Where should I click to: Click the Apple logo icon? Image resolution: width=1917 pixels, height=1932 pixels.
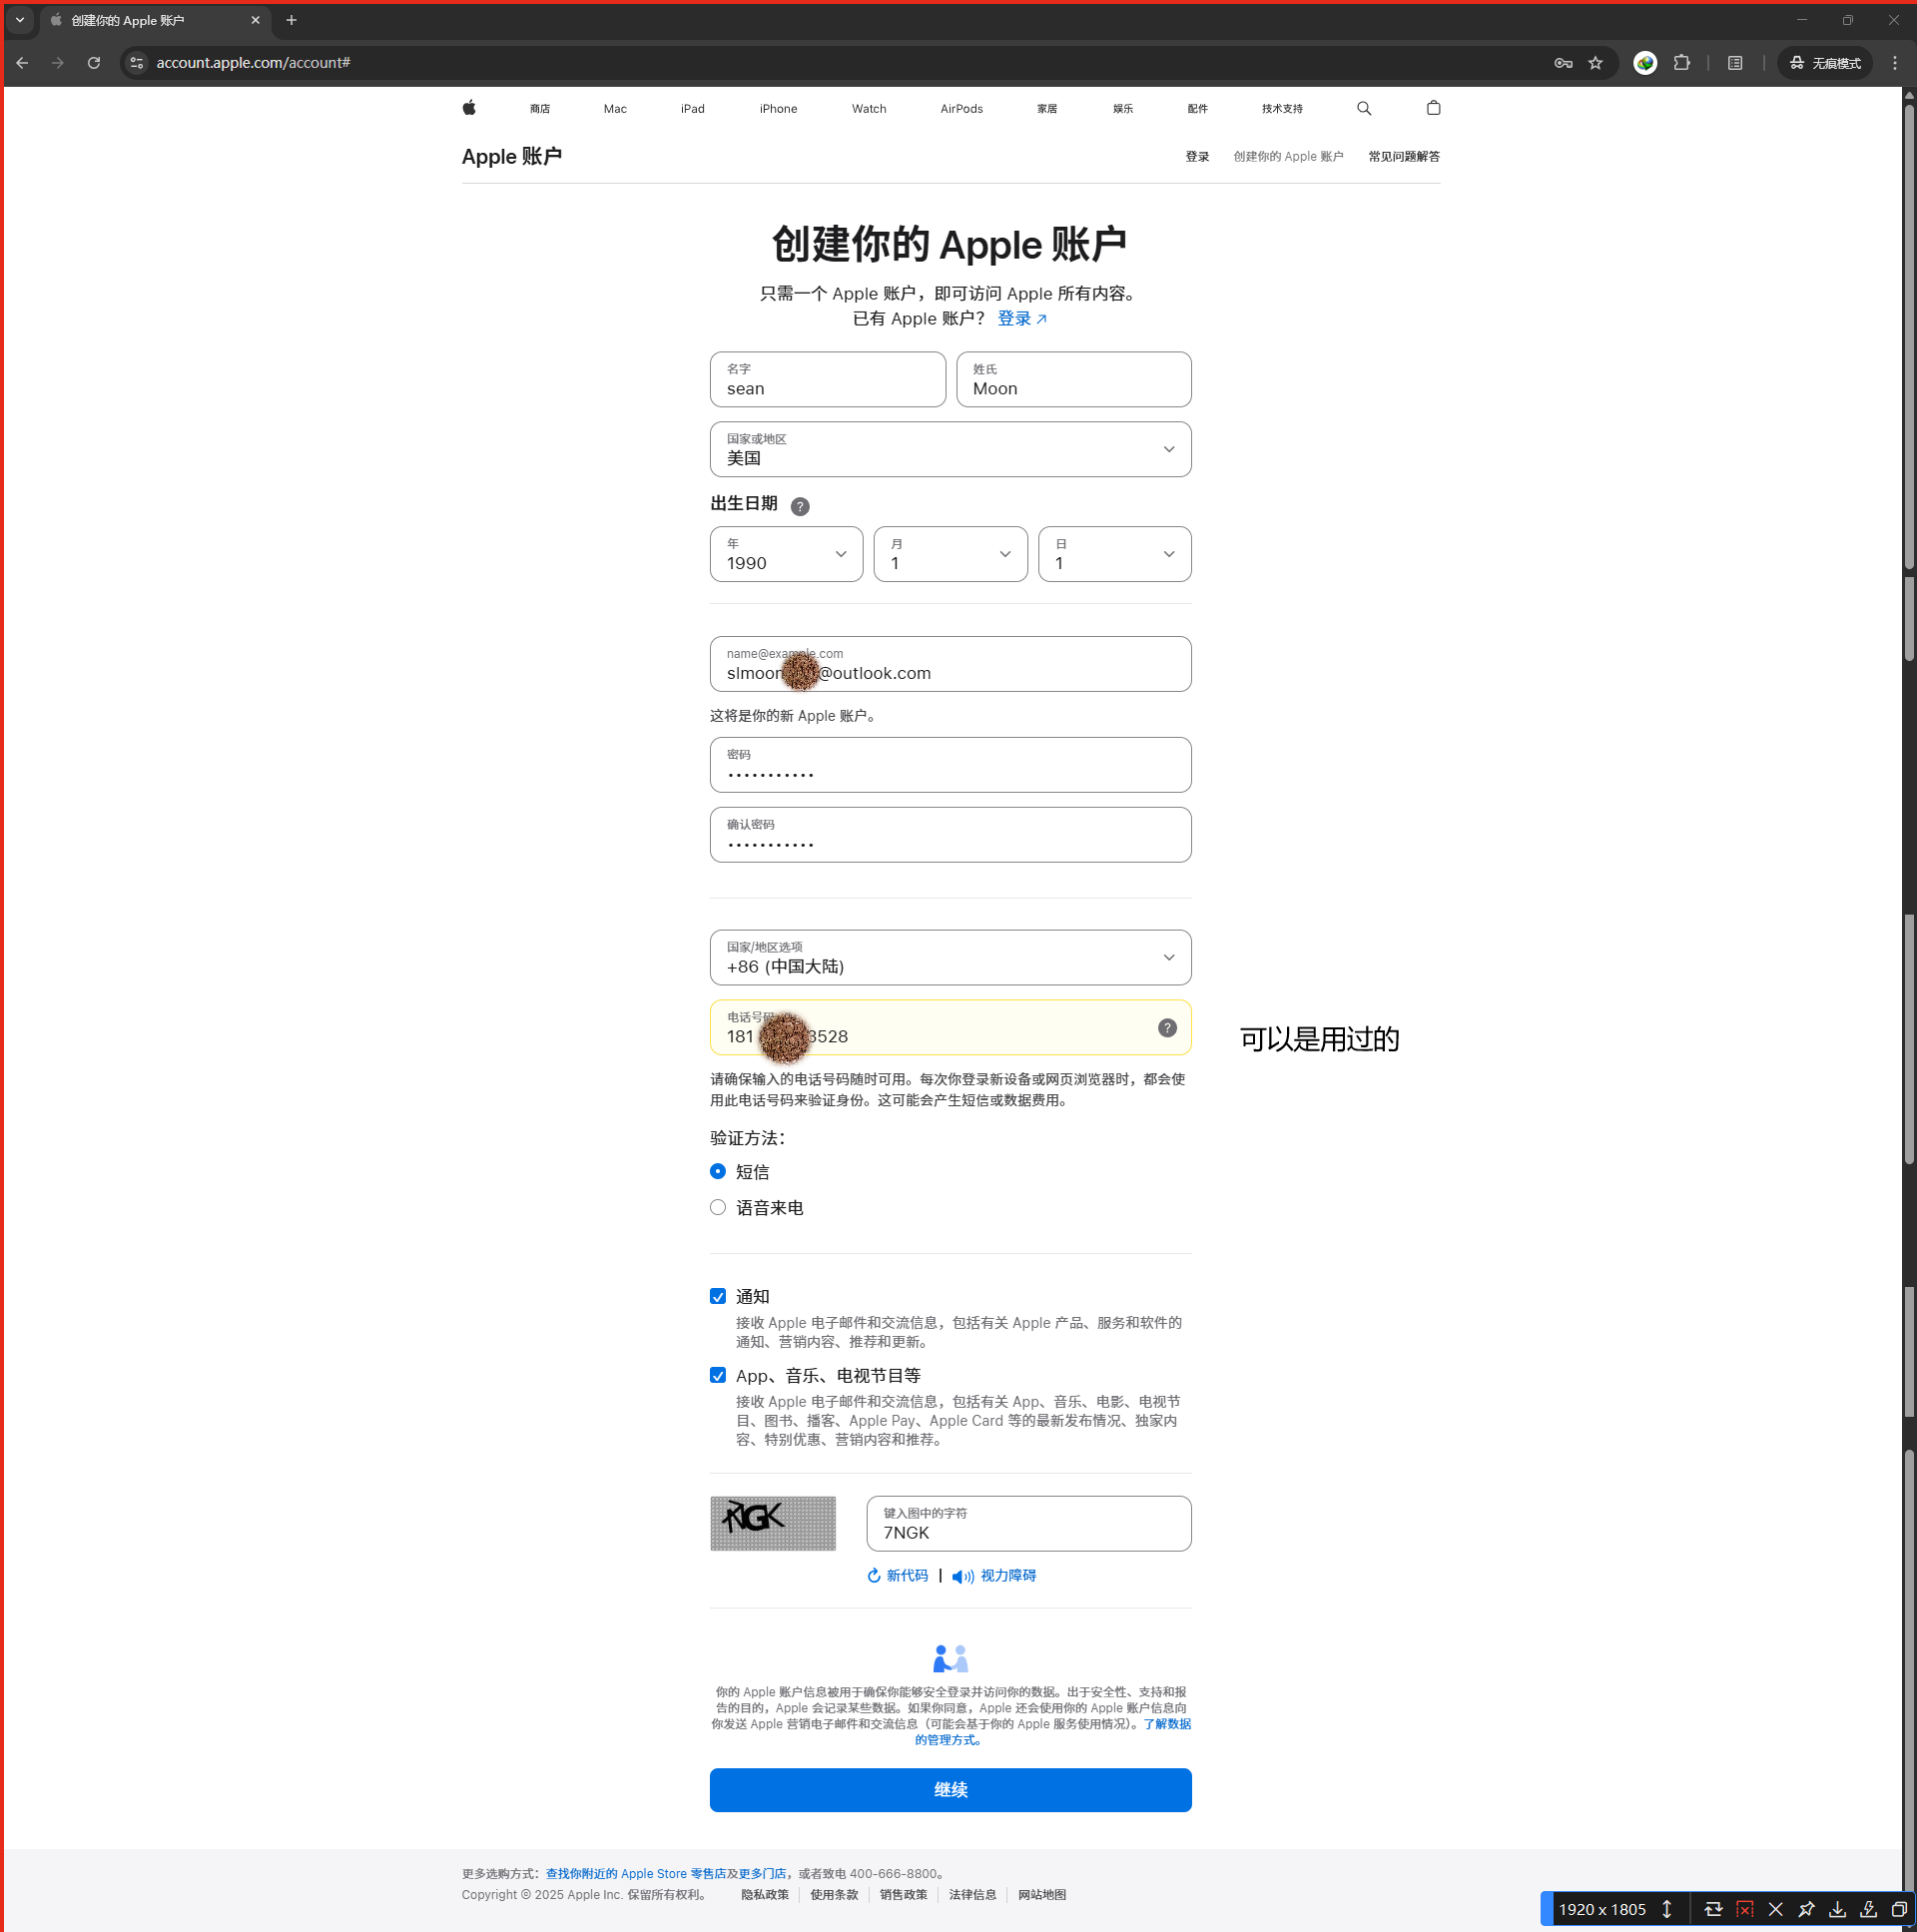click(x=469, y=108)
